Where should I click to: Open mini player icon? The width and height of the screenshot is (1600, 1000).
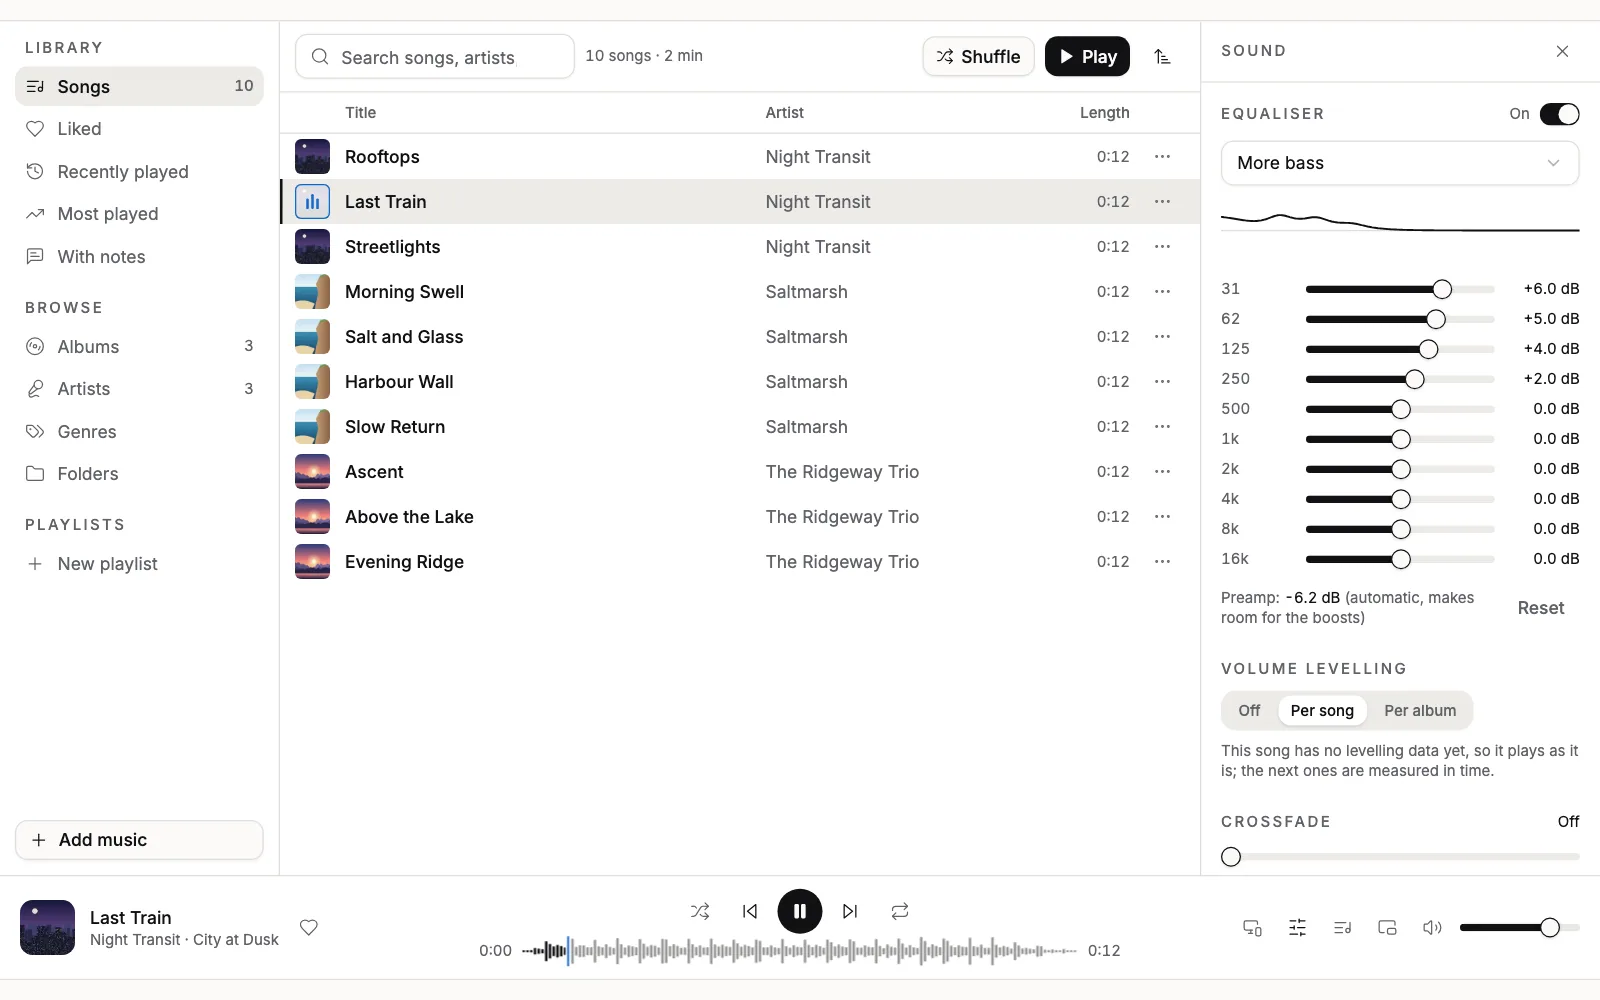(x=1387, y=928)
